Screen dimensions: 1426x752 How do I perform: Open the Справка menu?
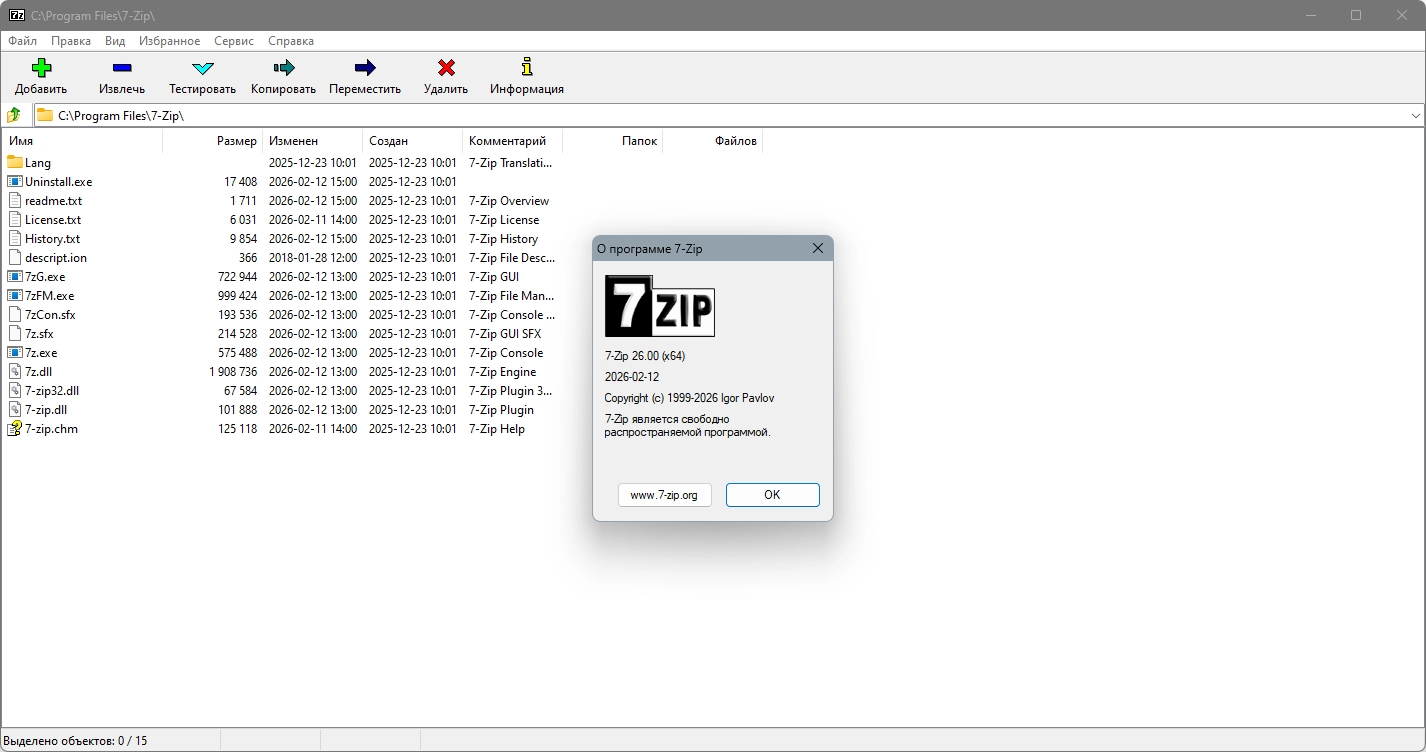point(291,41)
